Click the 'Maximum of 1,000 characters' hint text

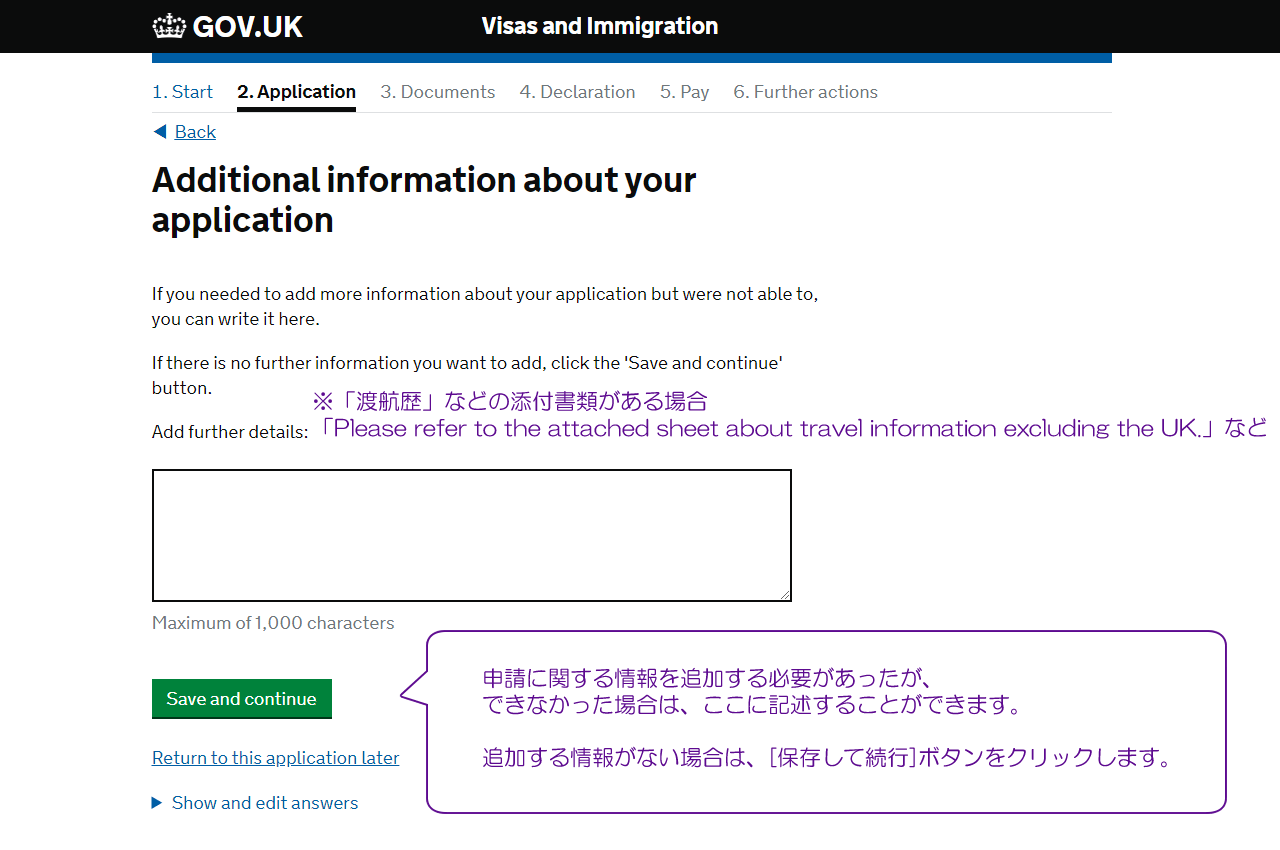(273, 623)
